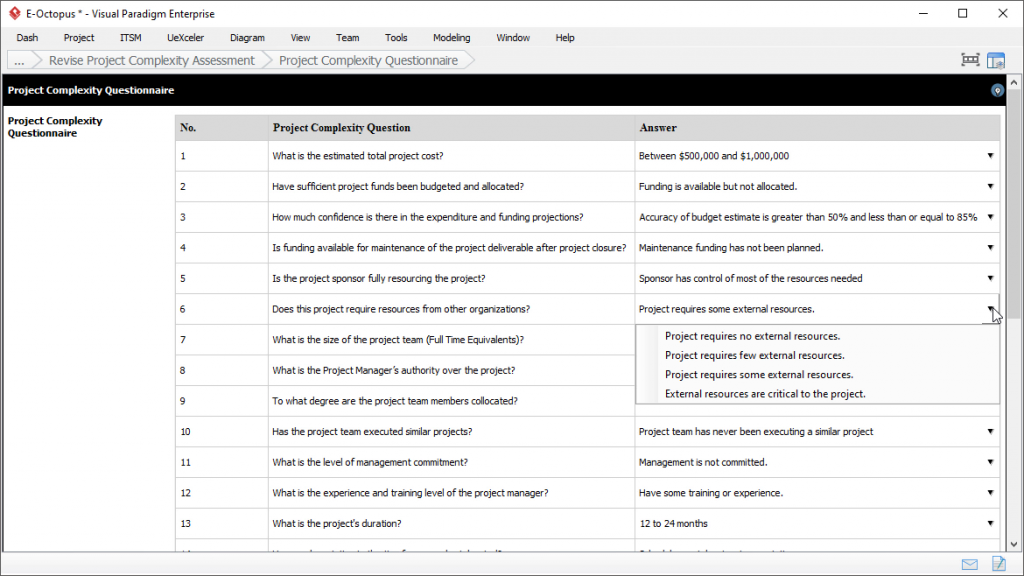Image resolution: width=1024 pixels, height=576 pixels.
Task: Click the blue pin icon on questionnaire header
Action: [996, 90]
